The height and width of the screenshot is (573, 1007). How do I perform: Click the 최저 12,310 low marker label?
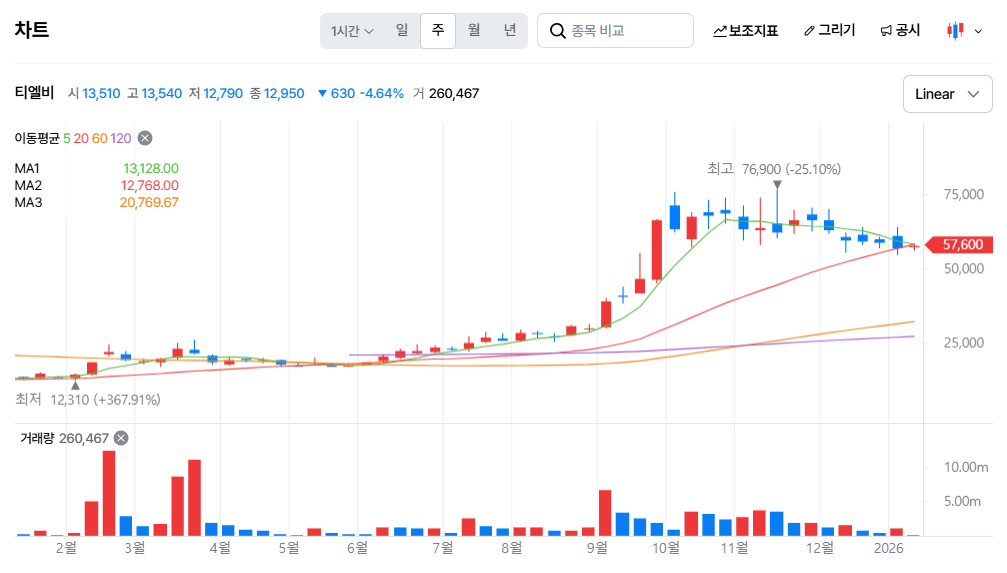click(88, 400)
